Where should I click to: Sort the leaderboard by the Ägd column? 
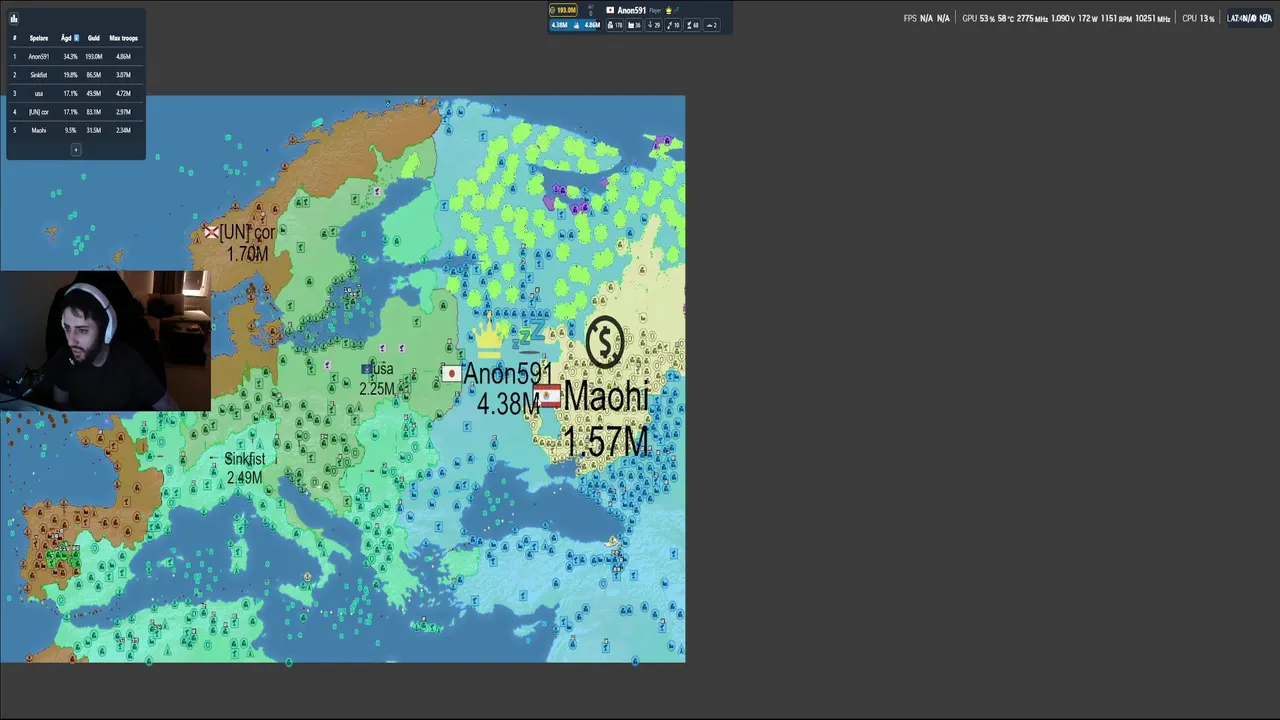point(69,38)
